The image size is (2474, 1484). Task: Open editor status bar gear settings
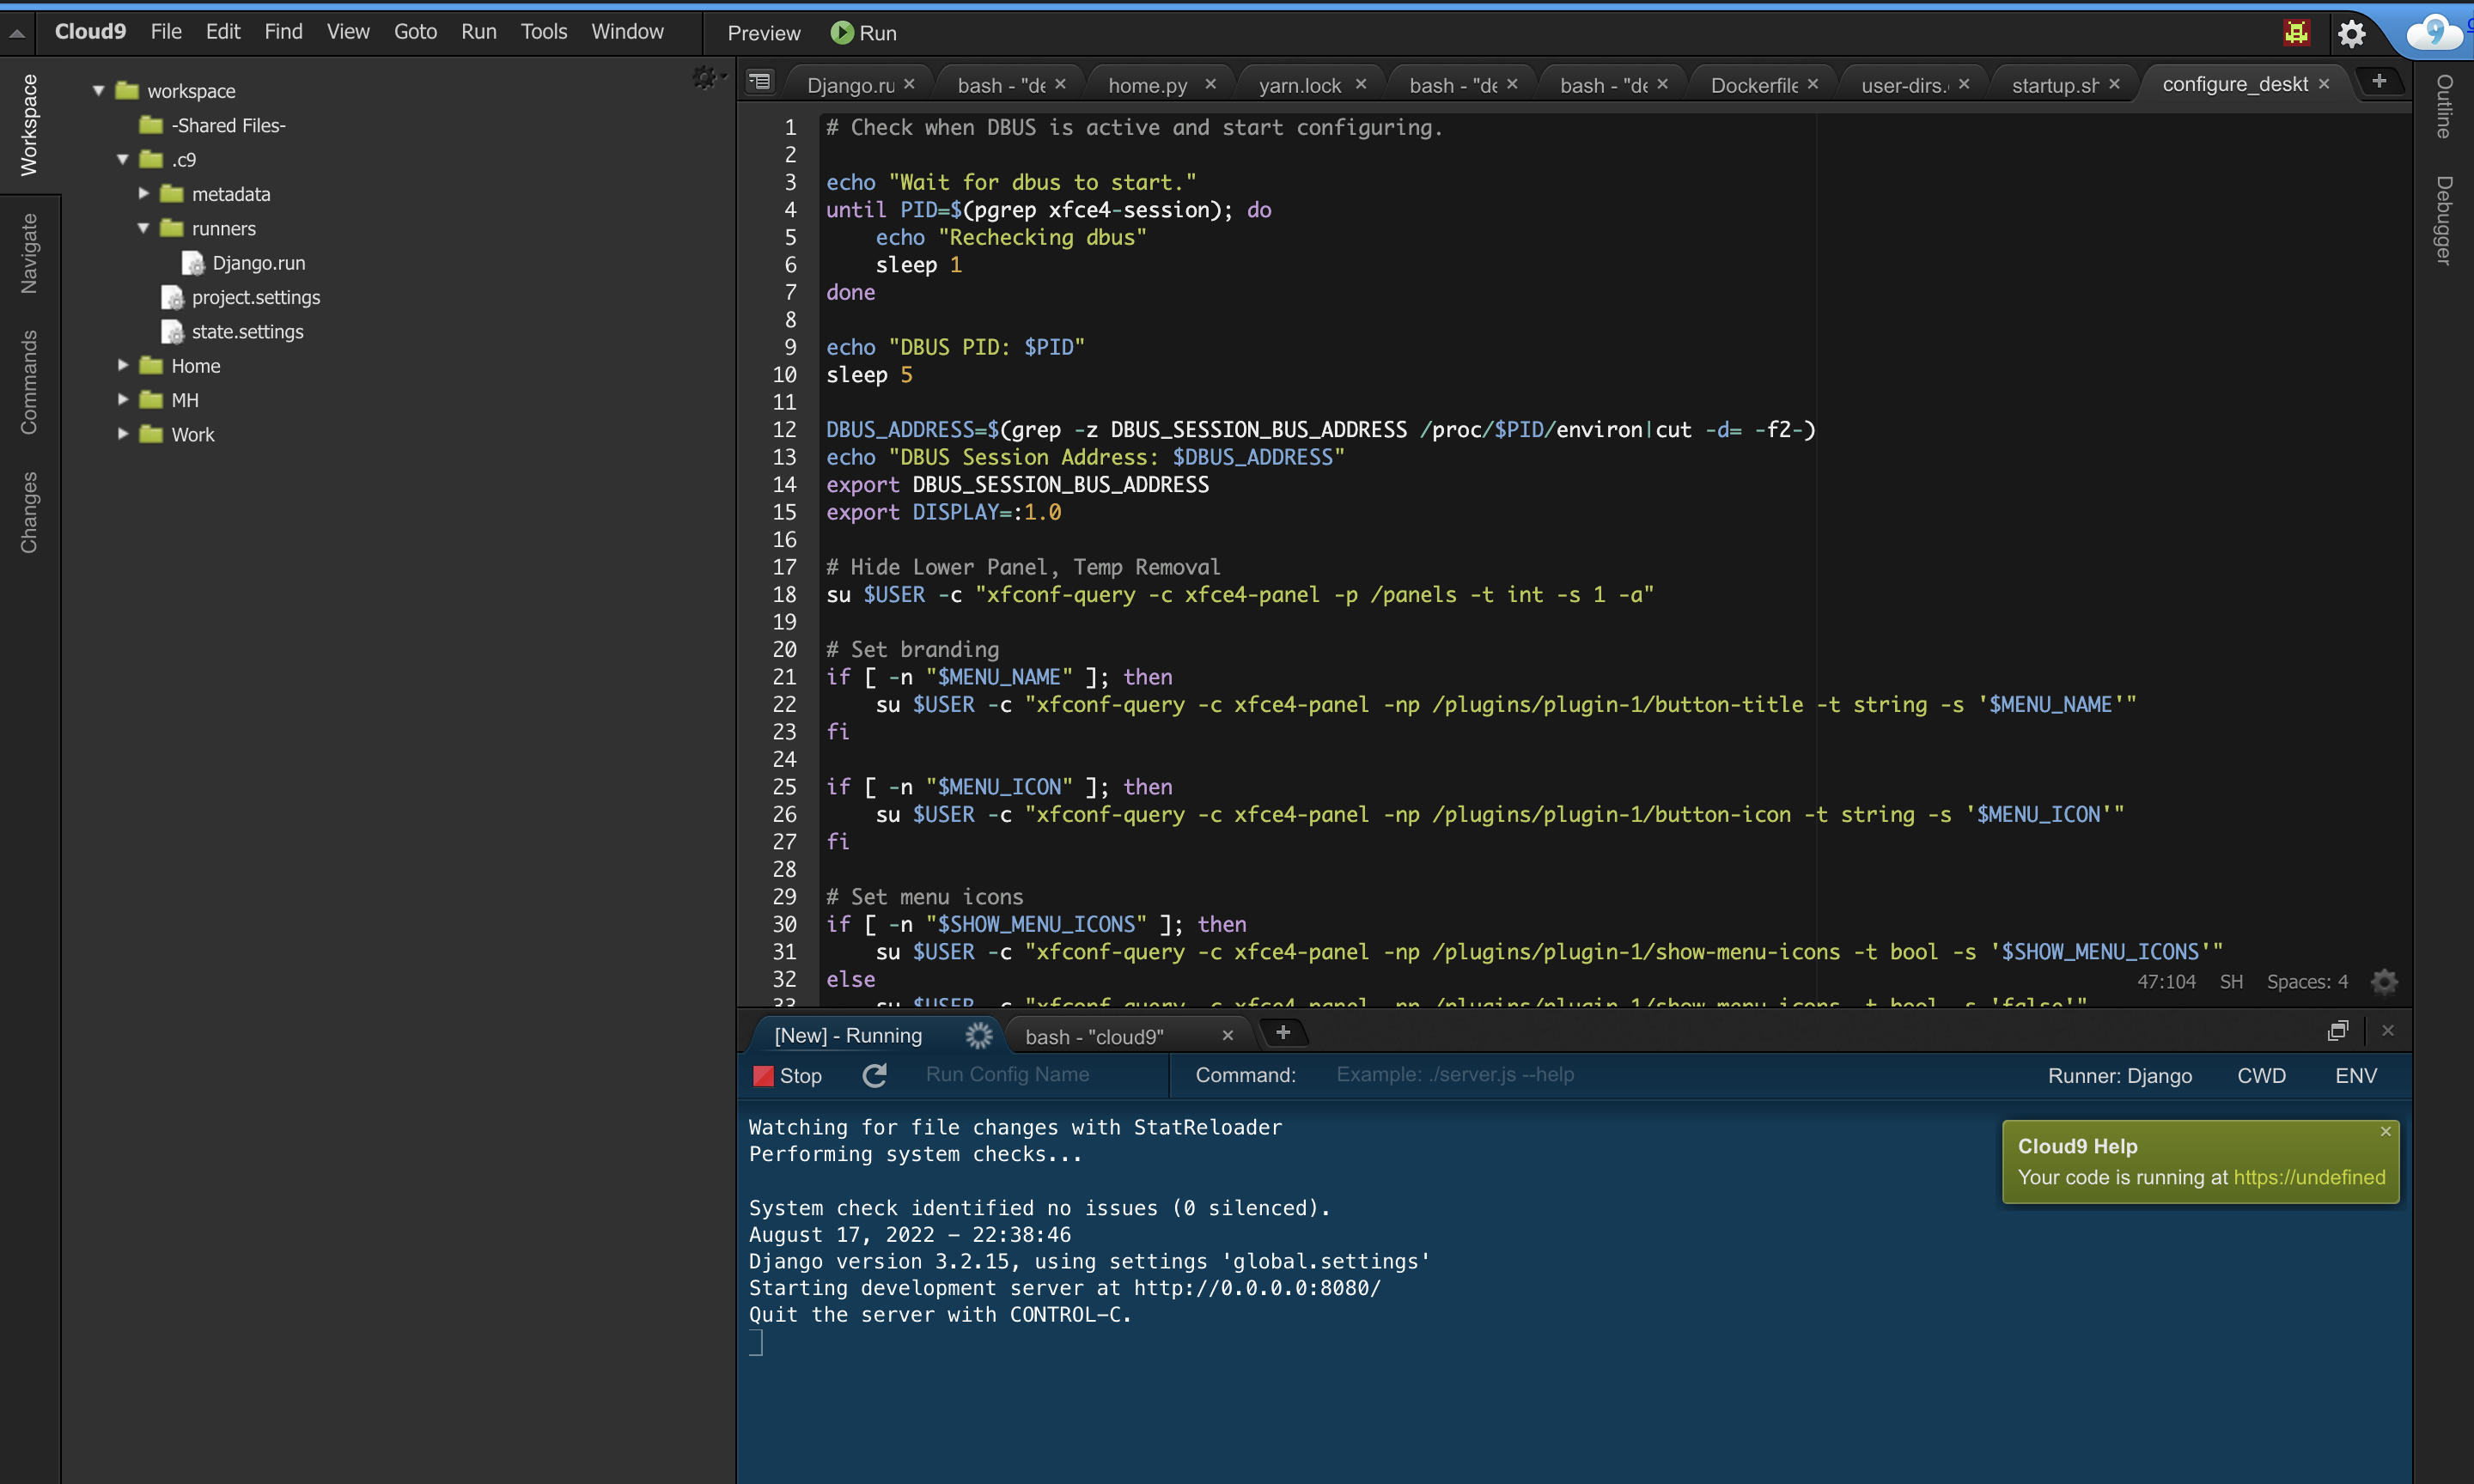(2385, 982)
